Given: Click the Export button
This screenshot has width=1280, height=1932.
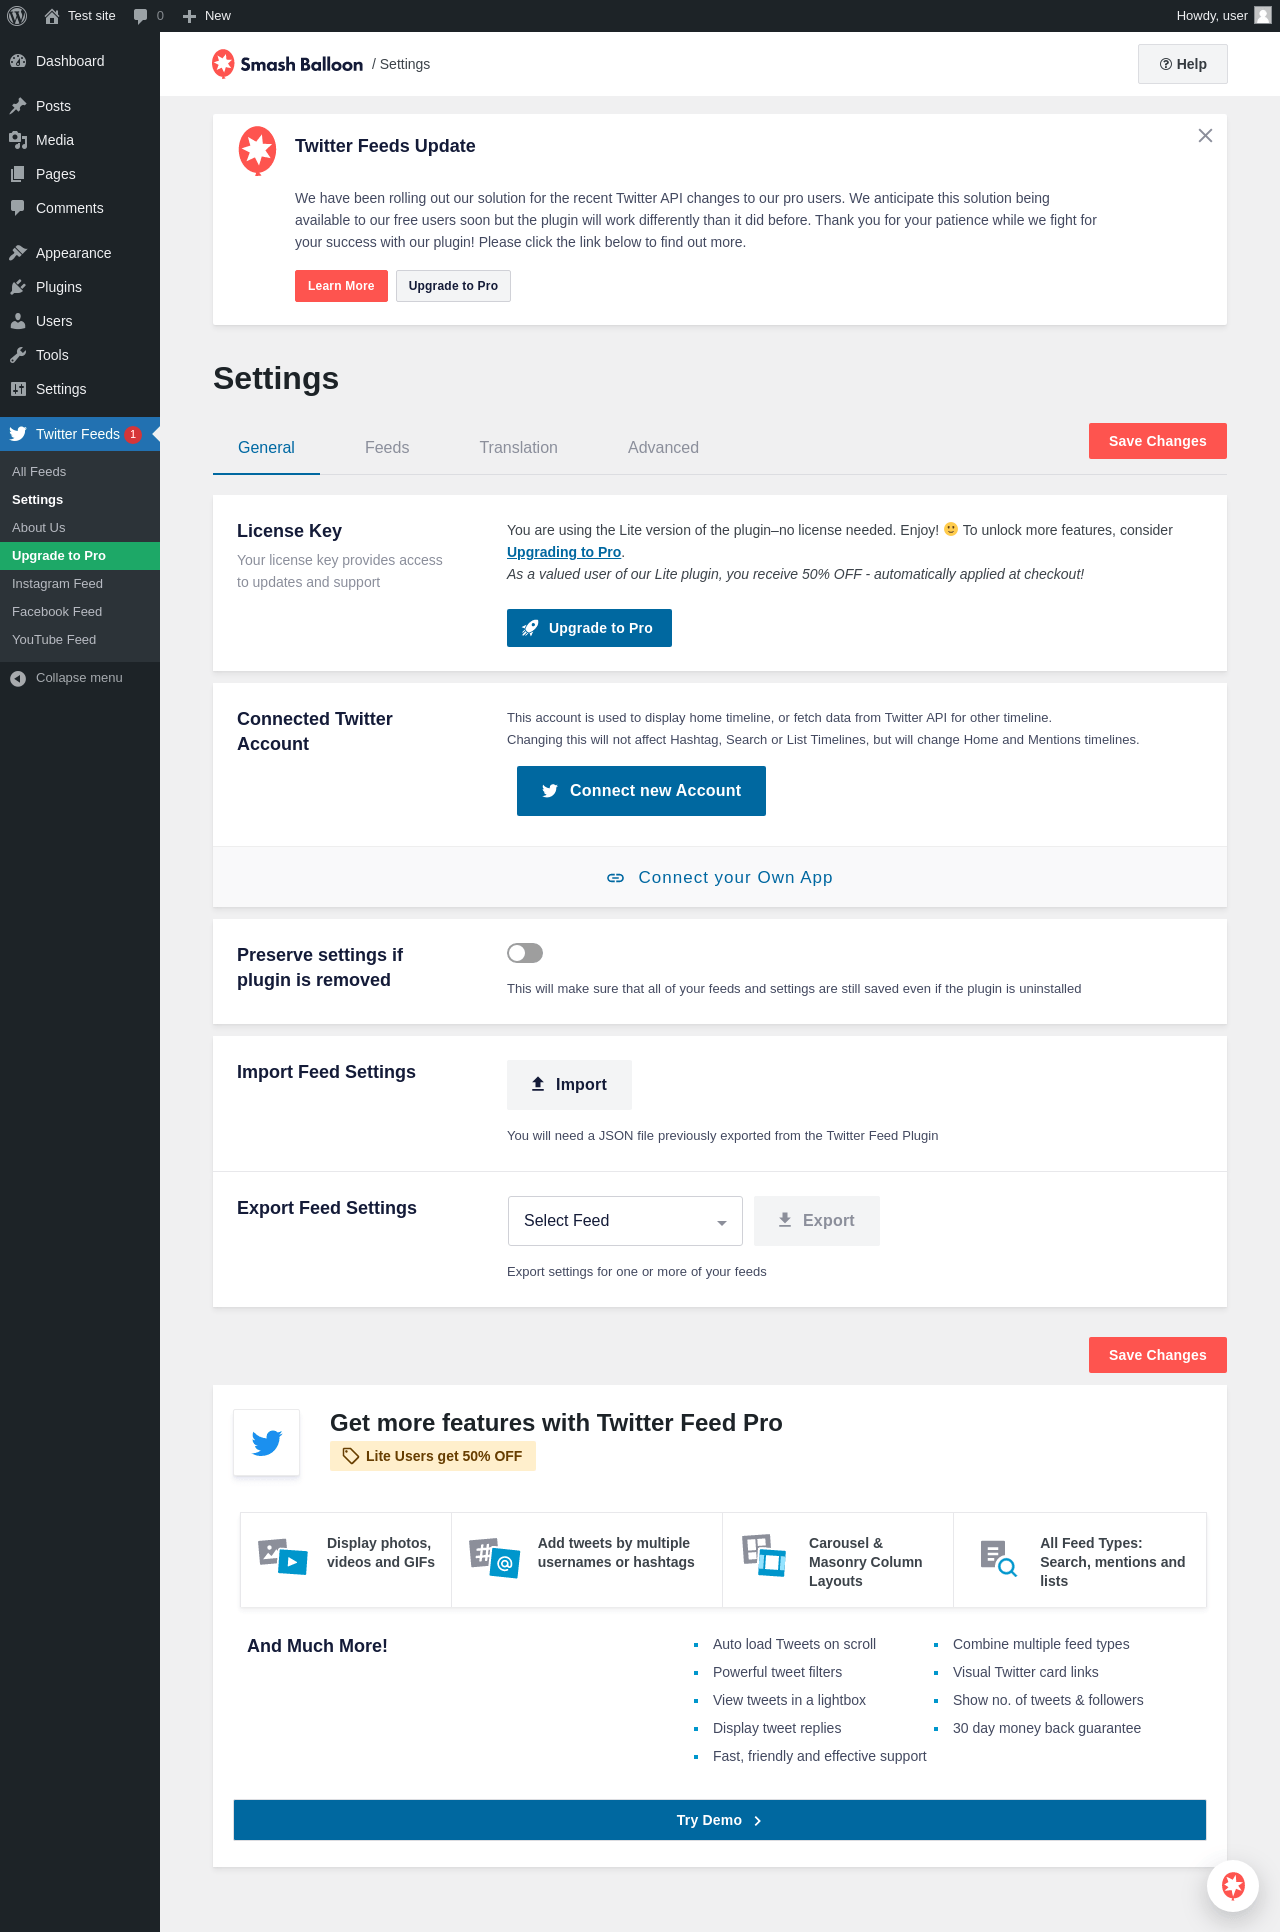Looking at the screenshot, I should coord(817,1221).
